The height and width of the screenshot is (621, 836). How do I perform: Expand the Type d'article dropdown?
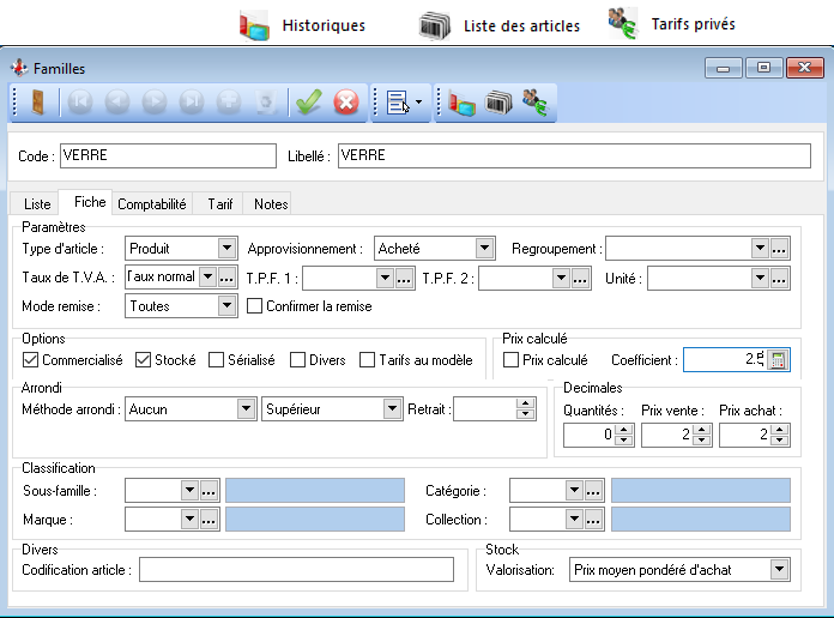pyautogui.click(x=226, y=249)
